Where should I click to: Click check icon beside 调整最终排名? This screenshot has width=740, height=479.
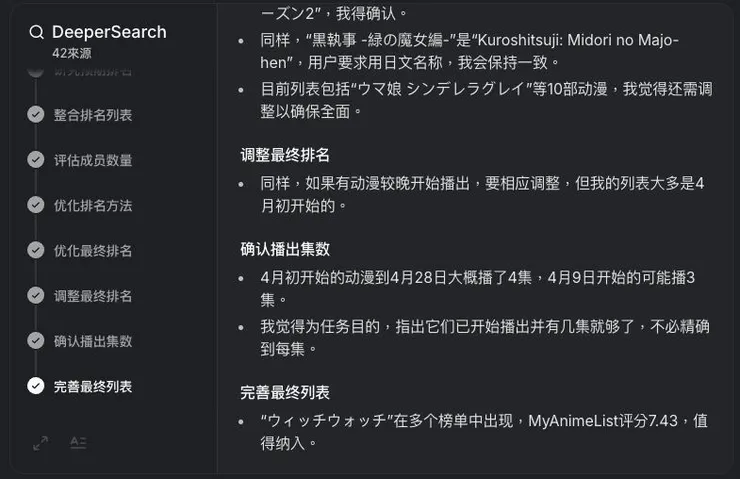[36, 296]
